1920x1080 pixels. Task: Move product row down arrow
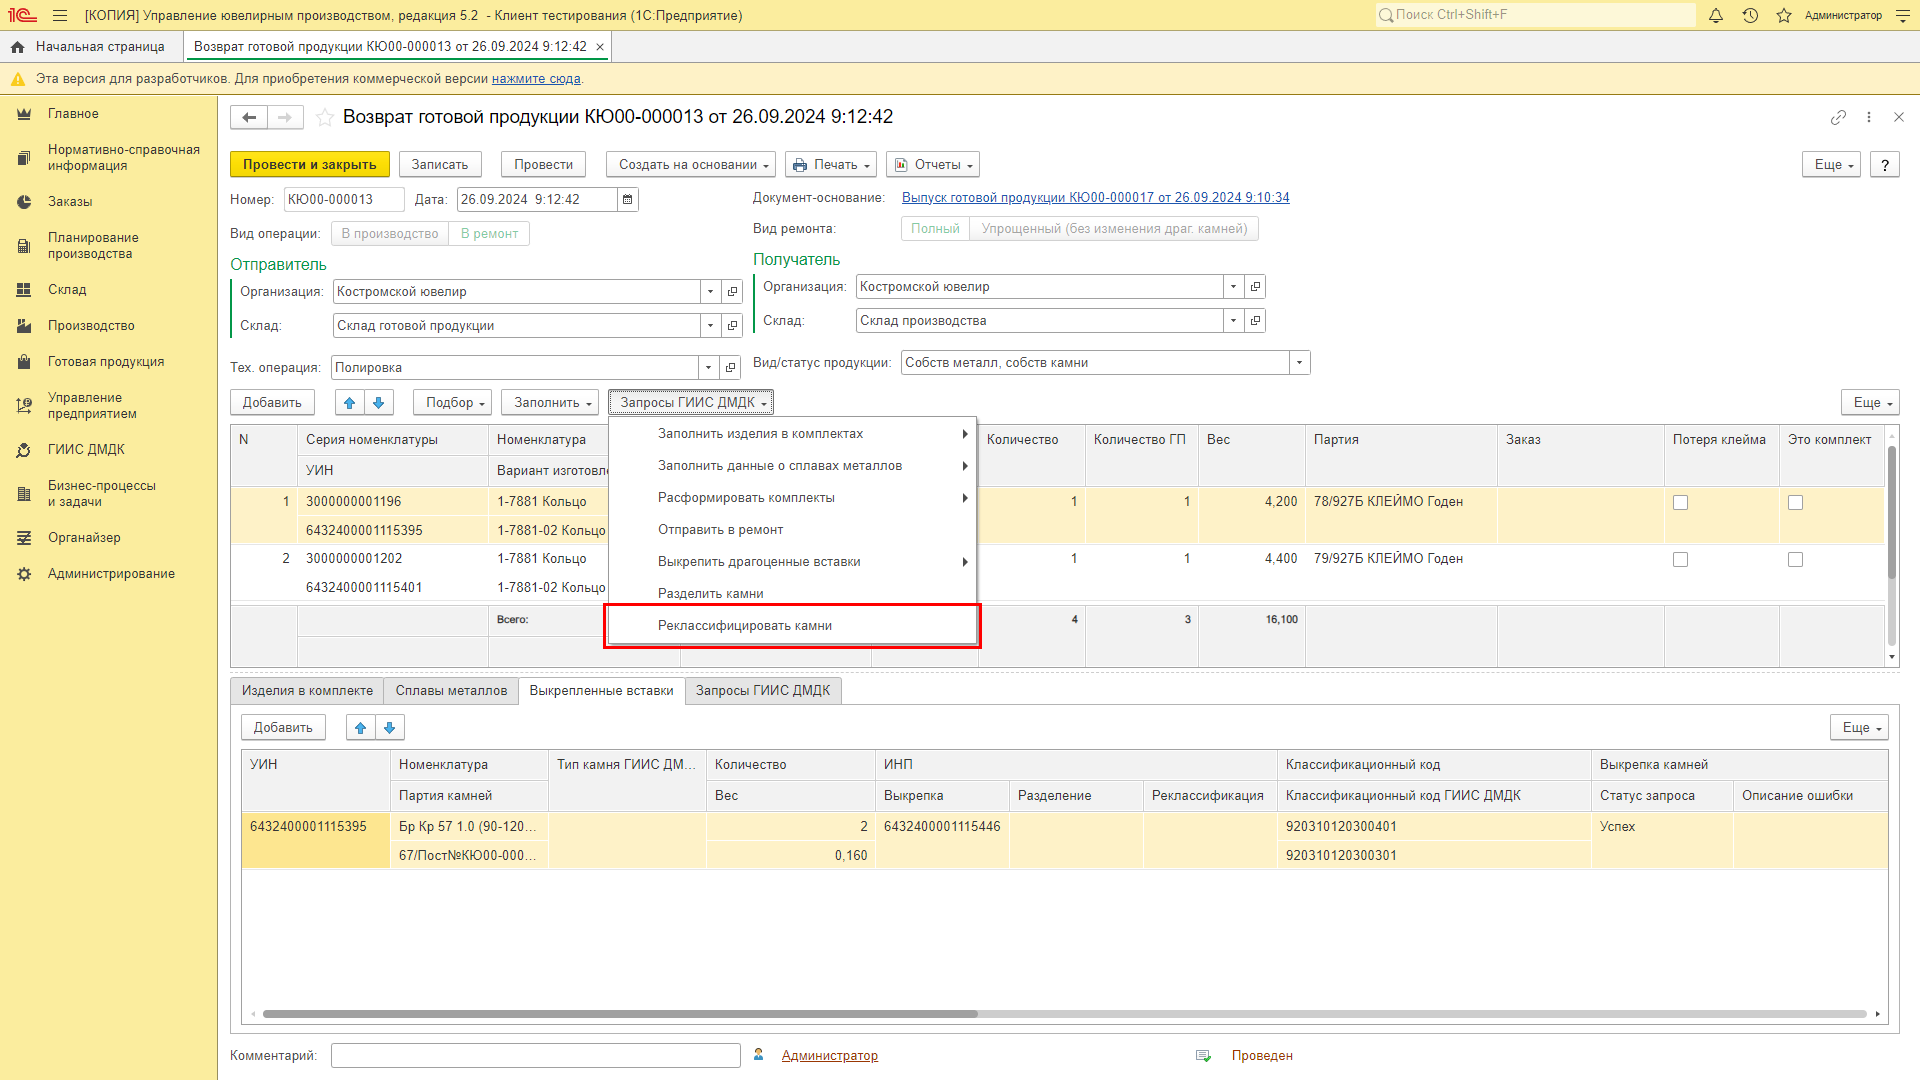[x=379, y=403]
